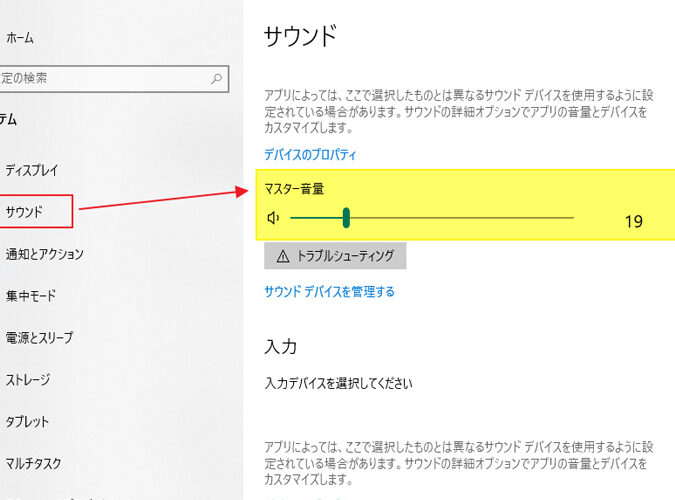Click the 入力デバイスを選択してください label
675x500 pixels.
pos(338,383)
